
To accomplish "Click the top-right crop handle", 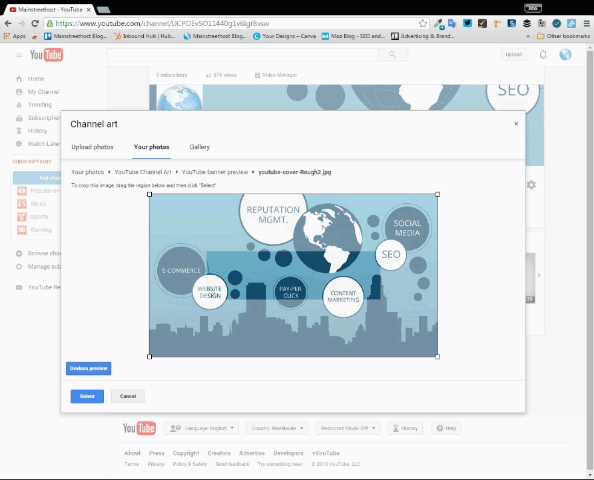I will [x=437, y=194].
